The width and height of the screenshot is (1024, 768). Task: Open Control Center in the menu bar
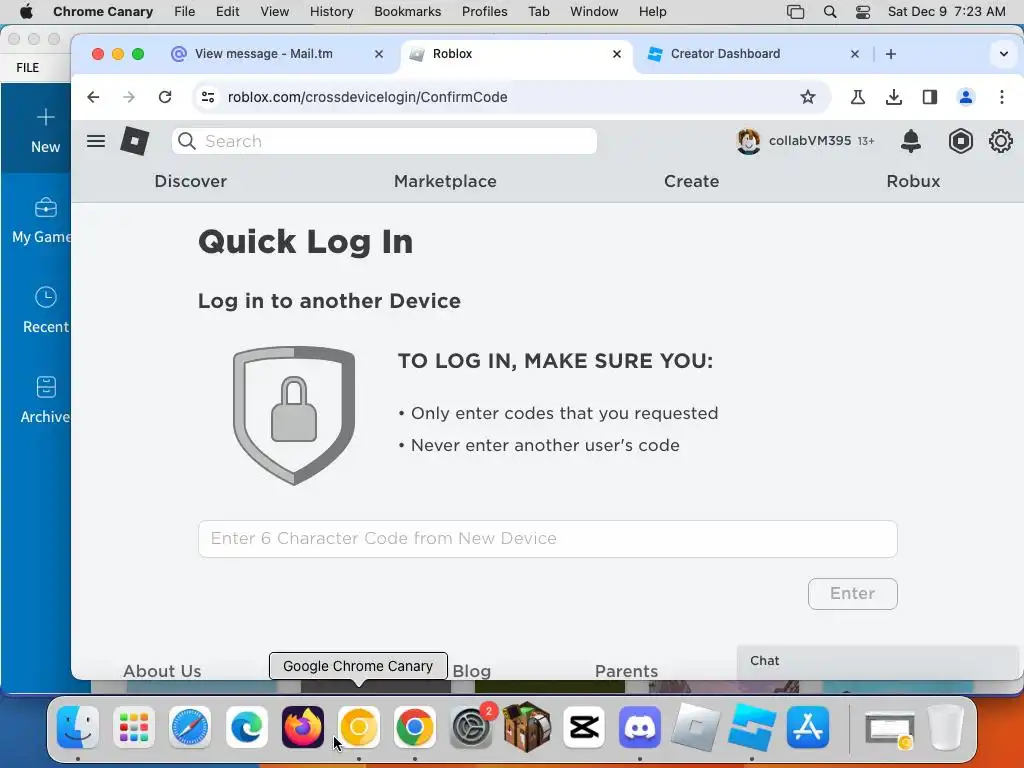[x=863, y=12]
